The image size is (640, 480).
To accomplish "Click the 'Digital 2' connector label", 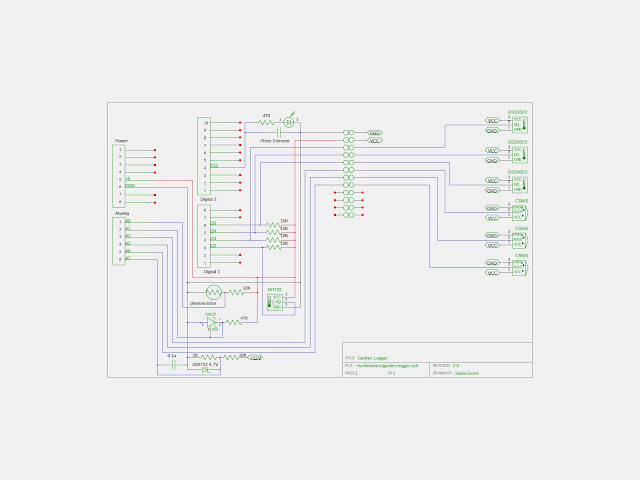I will 208,199.
